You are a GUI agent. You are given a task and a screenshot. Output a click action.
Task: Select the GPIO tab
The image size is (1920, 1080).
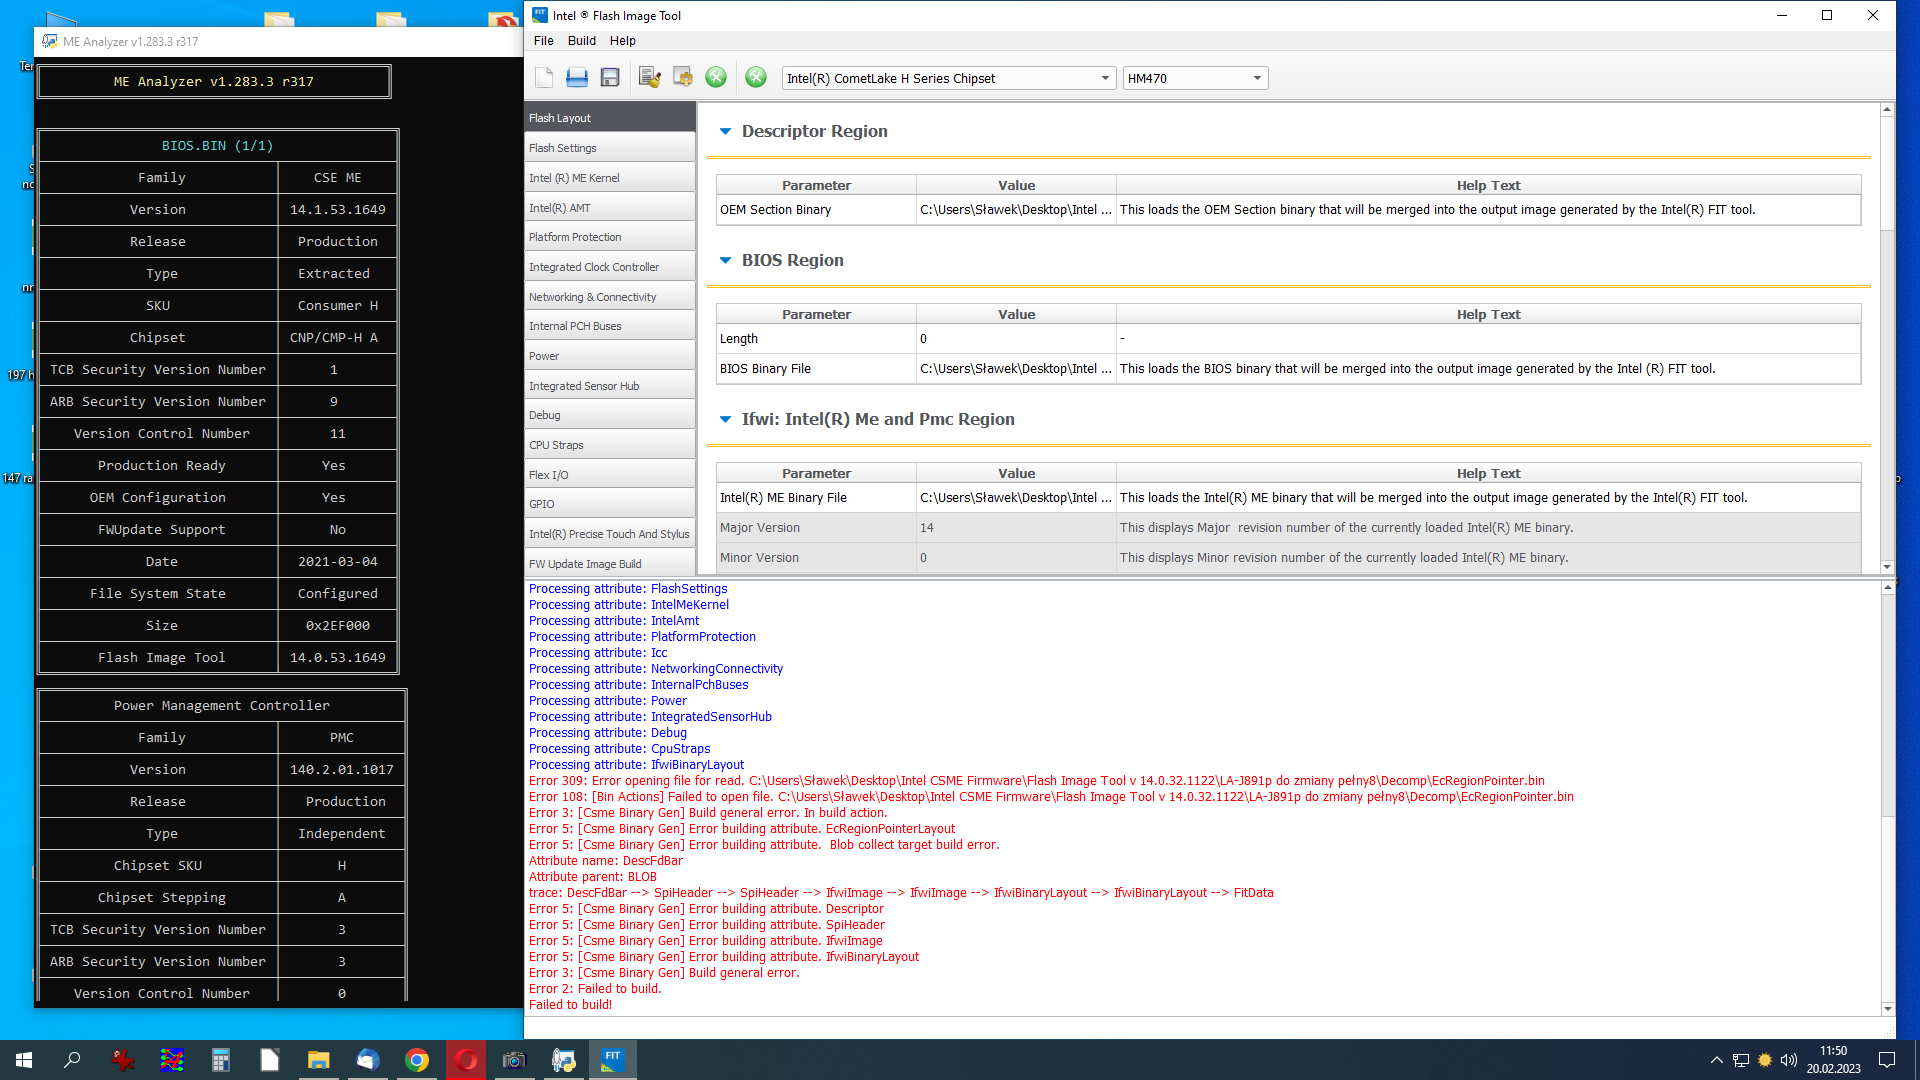610,504
